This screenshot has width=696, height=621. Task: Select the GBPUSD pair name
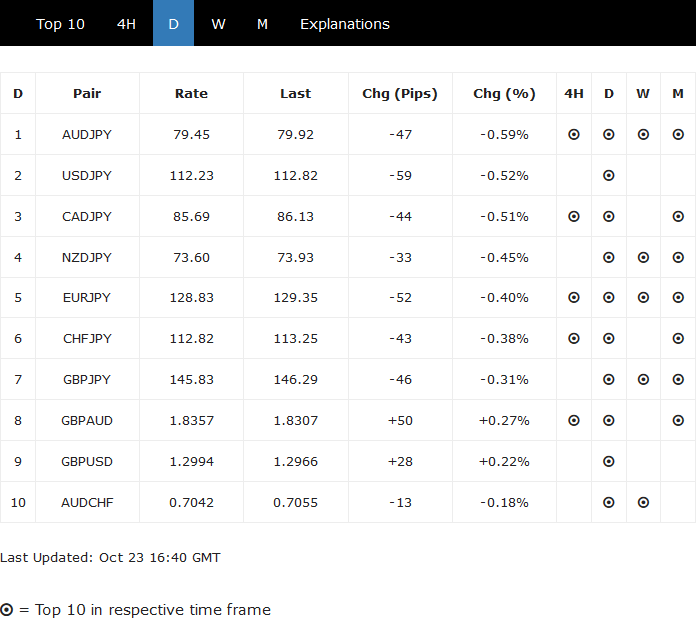87,462
